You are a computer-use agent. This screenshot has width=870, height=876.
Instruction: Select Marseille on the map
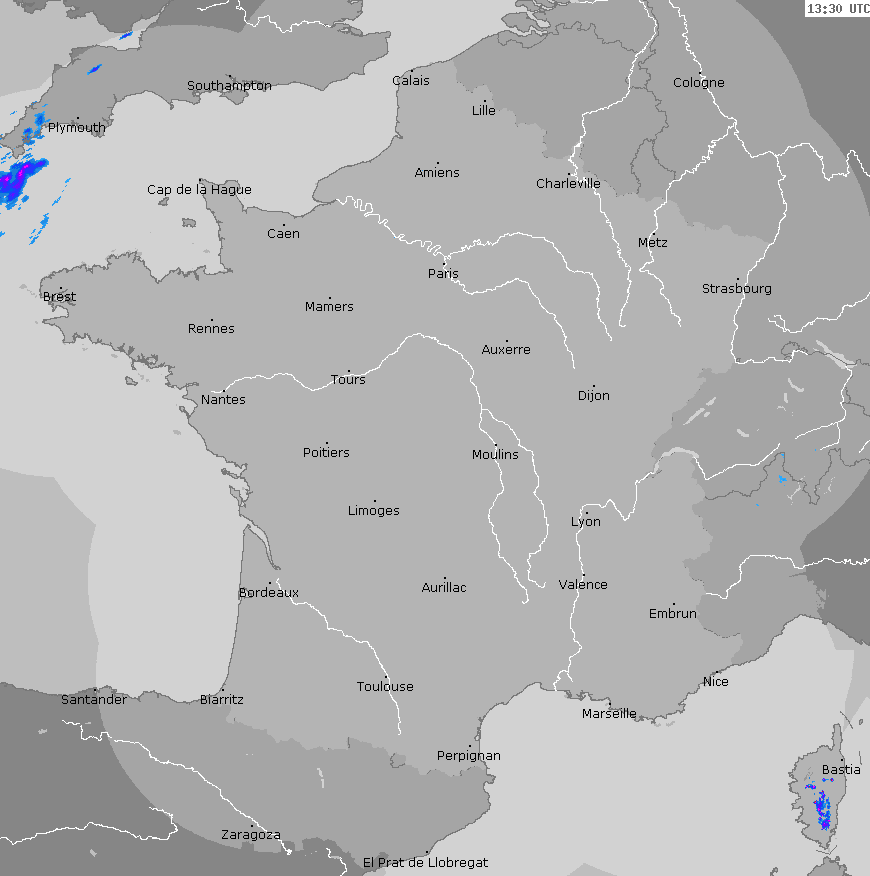pos(609,713)
